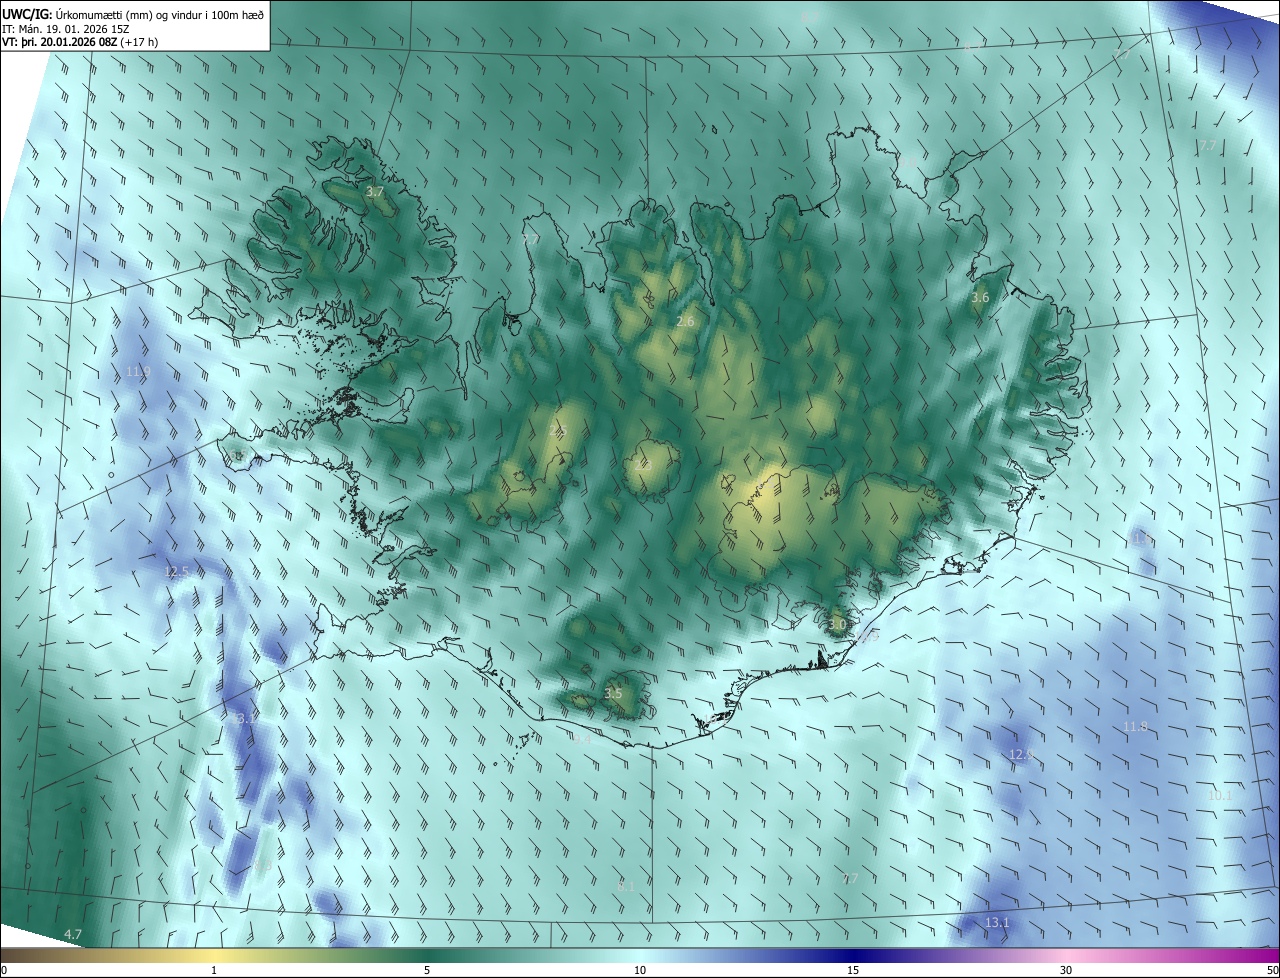Screen dimensions: 1280x978
Task: Click the 3.7 value over the Westfjords
Action: point(374,191)
